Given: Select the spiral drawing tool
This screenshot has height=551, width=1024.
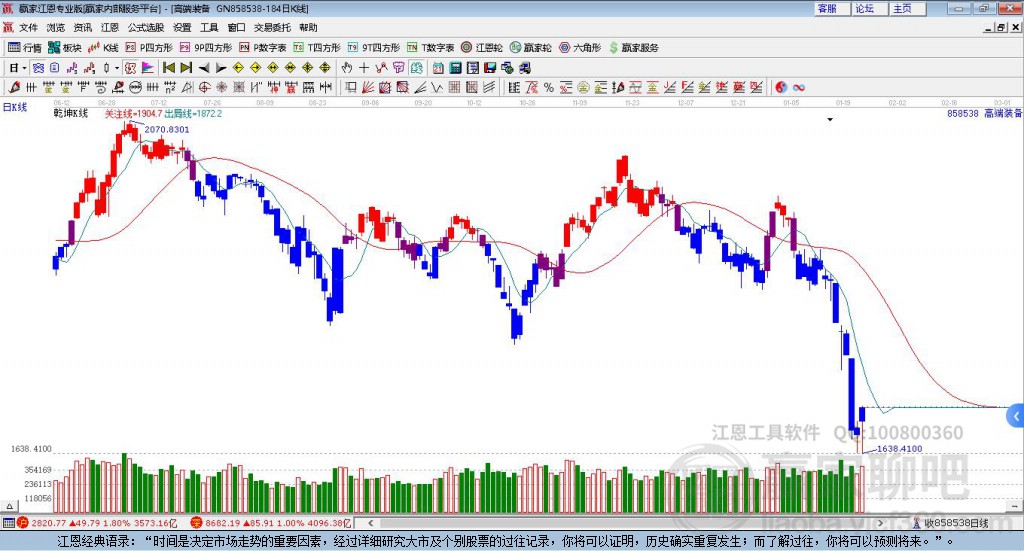Looking at the screenshot, I should 100,87.
